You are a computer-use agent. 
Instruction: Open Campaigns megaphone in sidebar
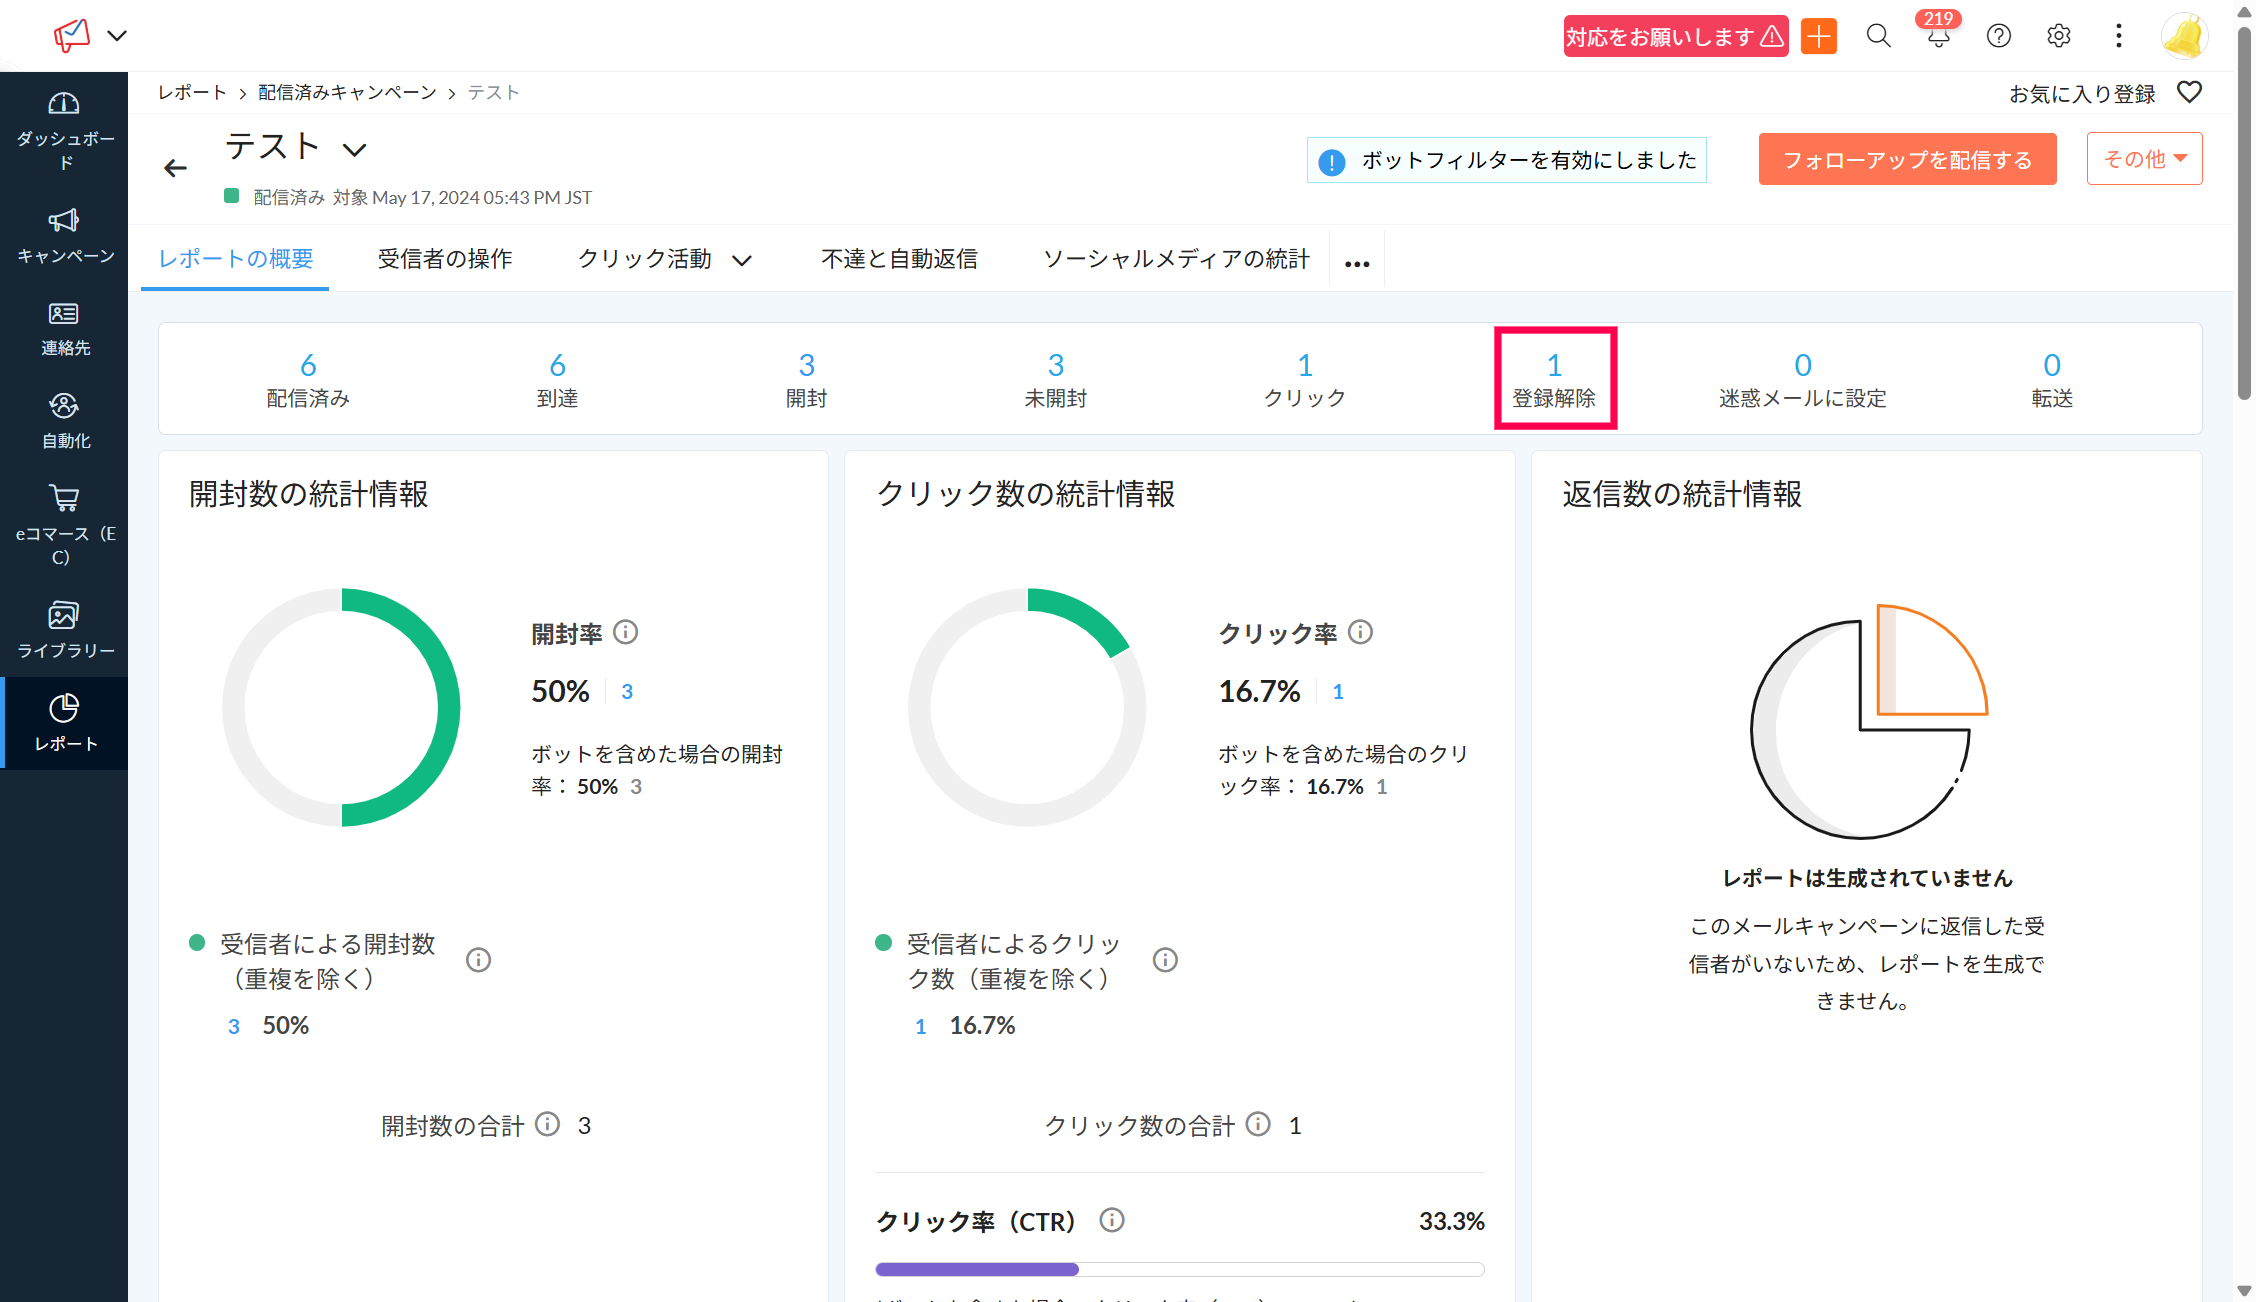[x=64, y=221]
